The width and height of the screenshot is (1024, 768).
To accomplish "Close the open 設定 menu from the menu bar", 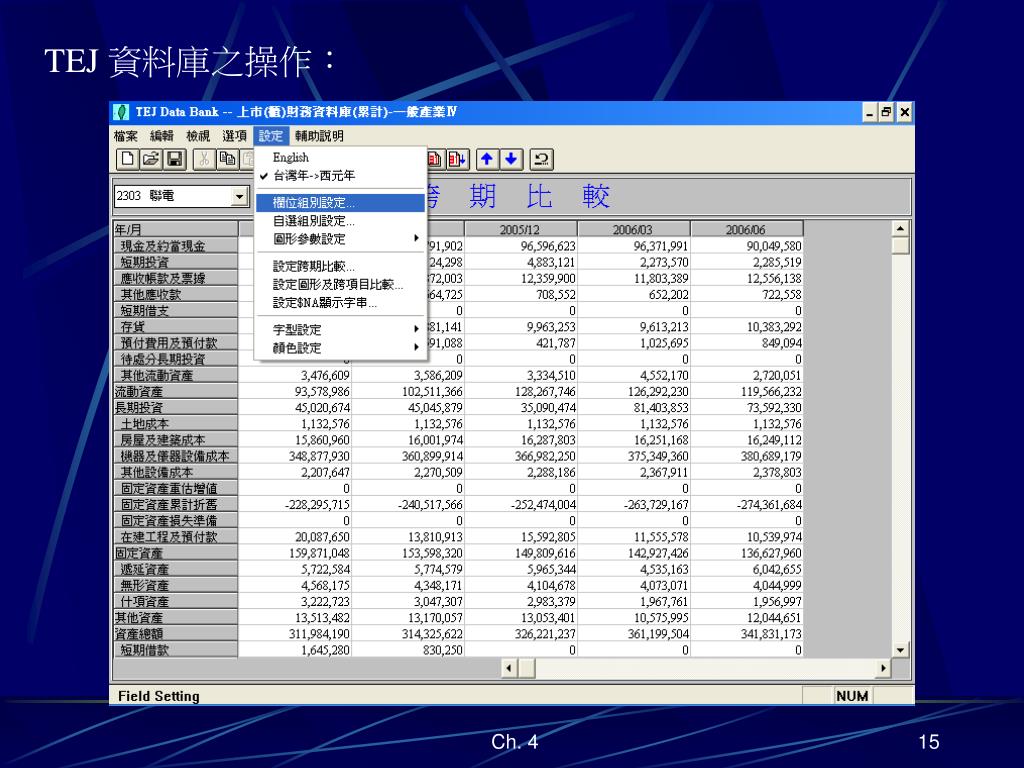I will (271, 136).
